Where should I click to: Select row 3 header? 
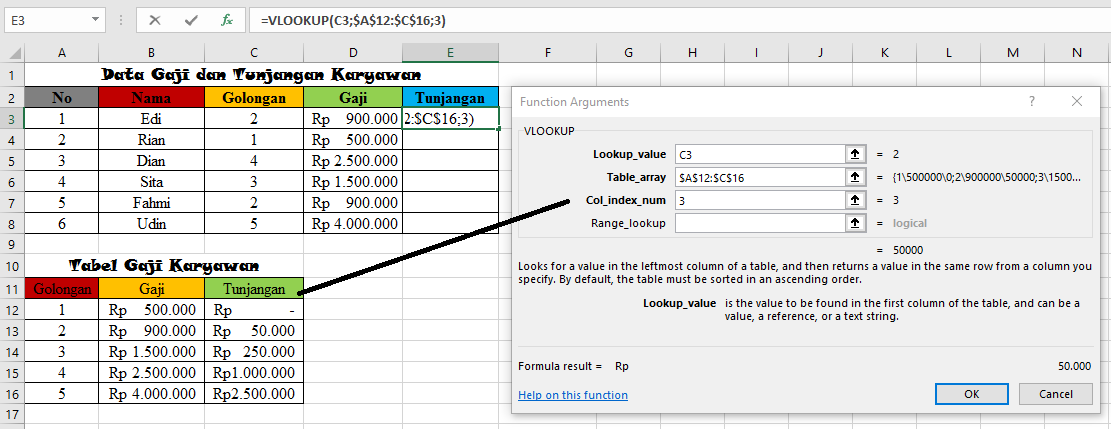12,118
